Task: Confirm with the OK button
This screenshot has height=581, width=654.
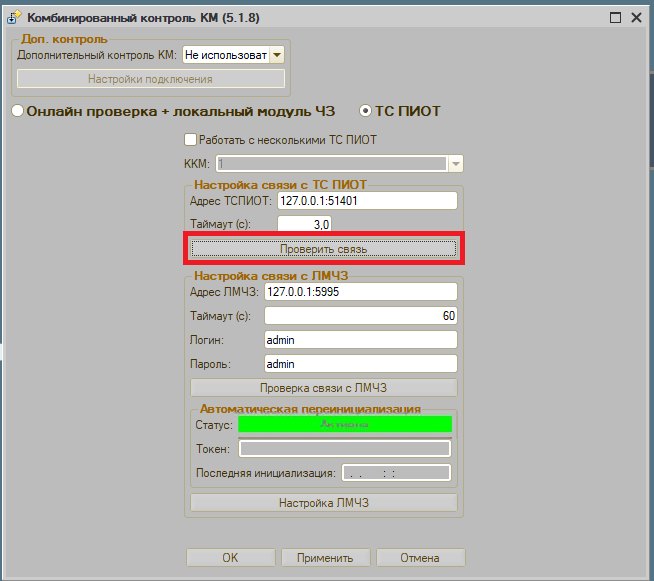Action: click(230, 558)
